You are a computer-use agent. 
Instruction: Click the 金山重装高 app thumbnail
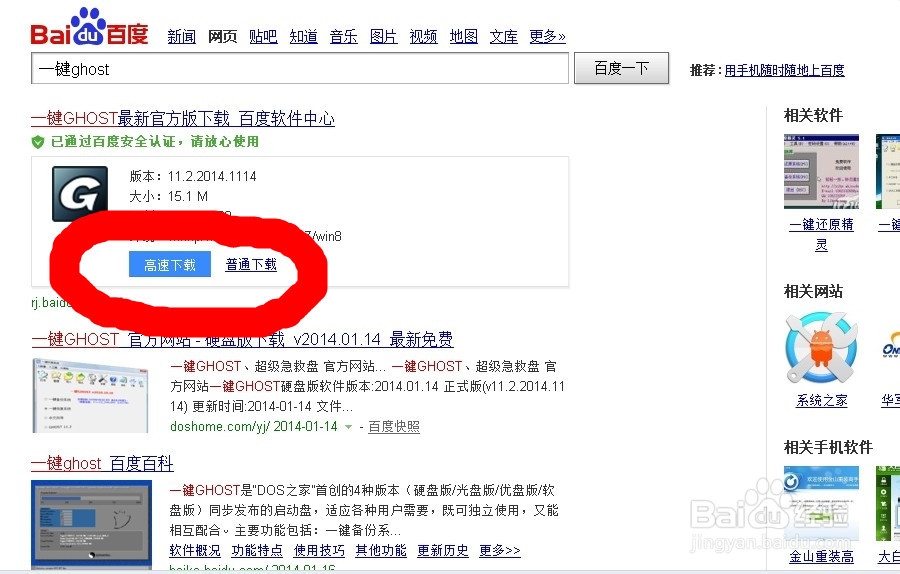(821, 503)
